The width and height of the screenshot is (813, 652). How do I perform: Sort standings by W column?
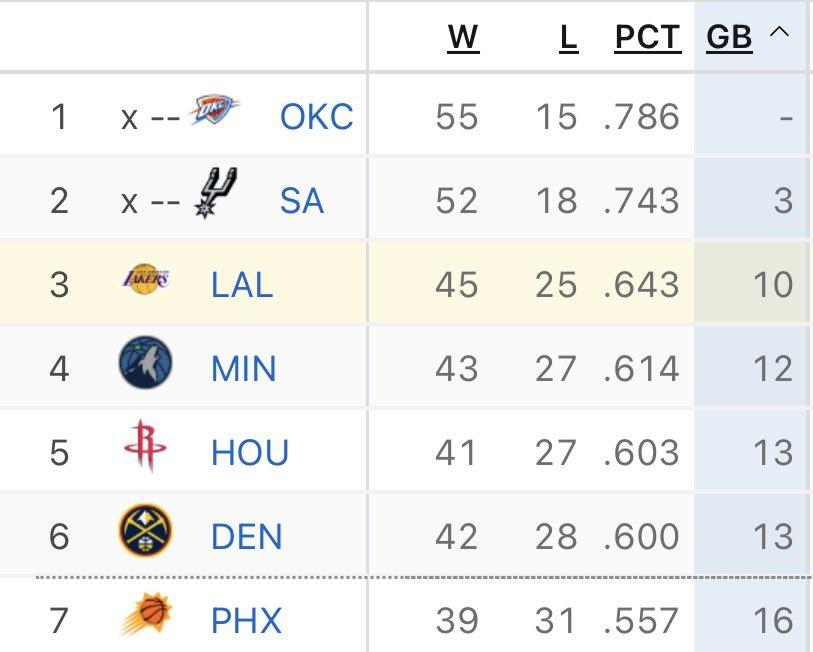tap(463, 38)
